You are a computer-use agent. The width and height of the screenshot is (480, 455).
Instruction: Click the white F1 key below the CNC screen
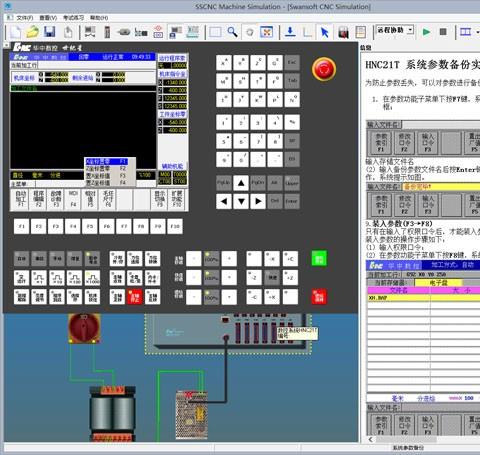click(x=21, y=226)
